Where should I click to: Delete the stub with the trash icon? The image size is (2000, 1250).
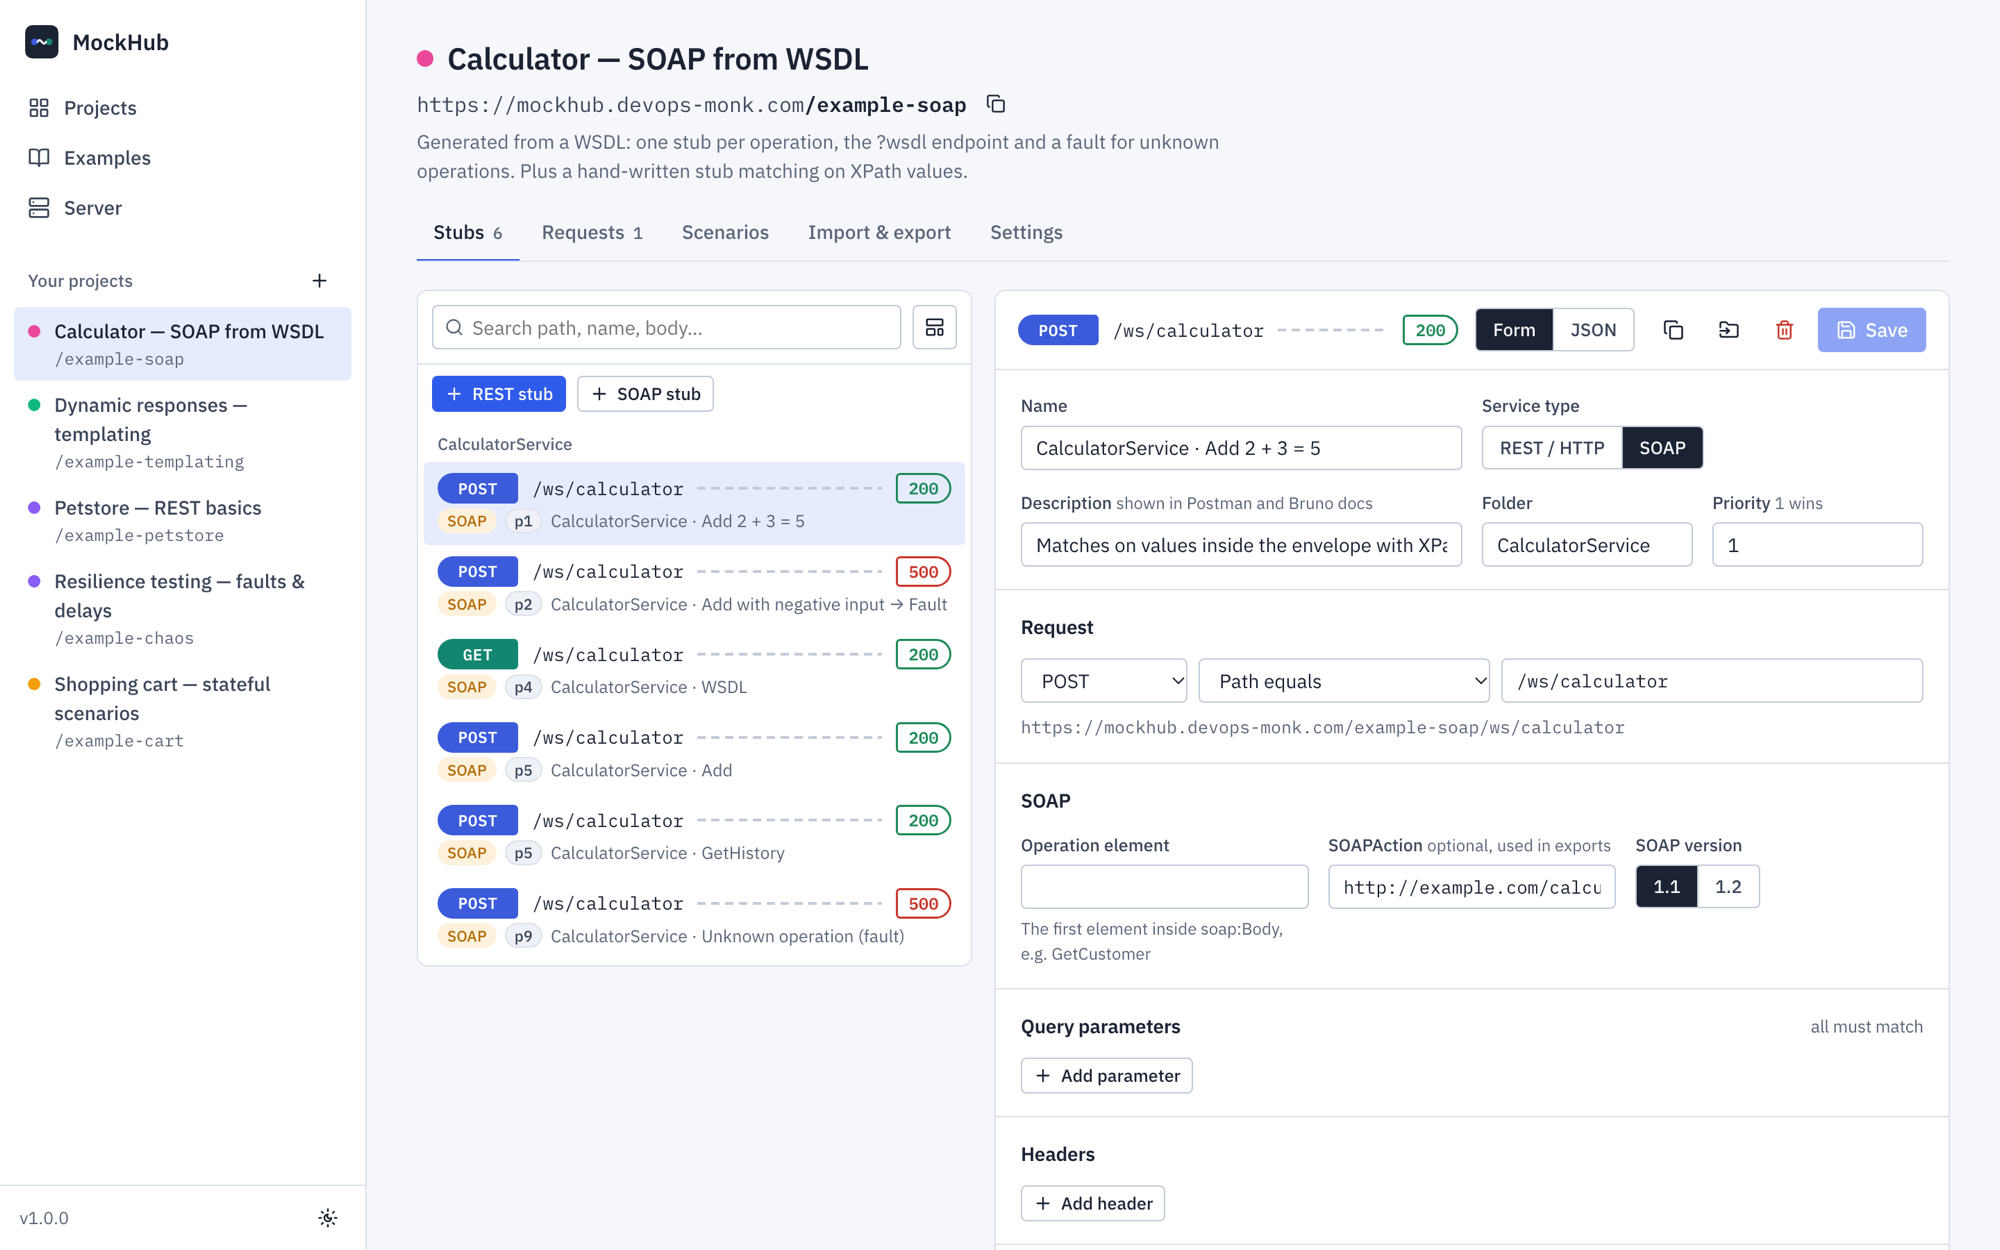tap(1784, 330)
